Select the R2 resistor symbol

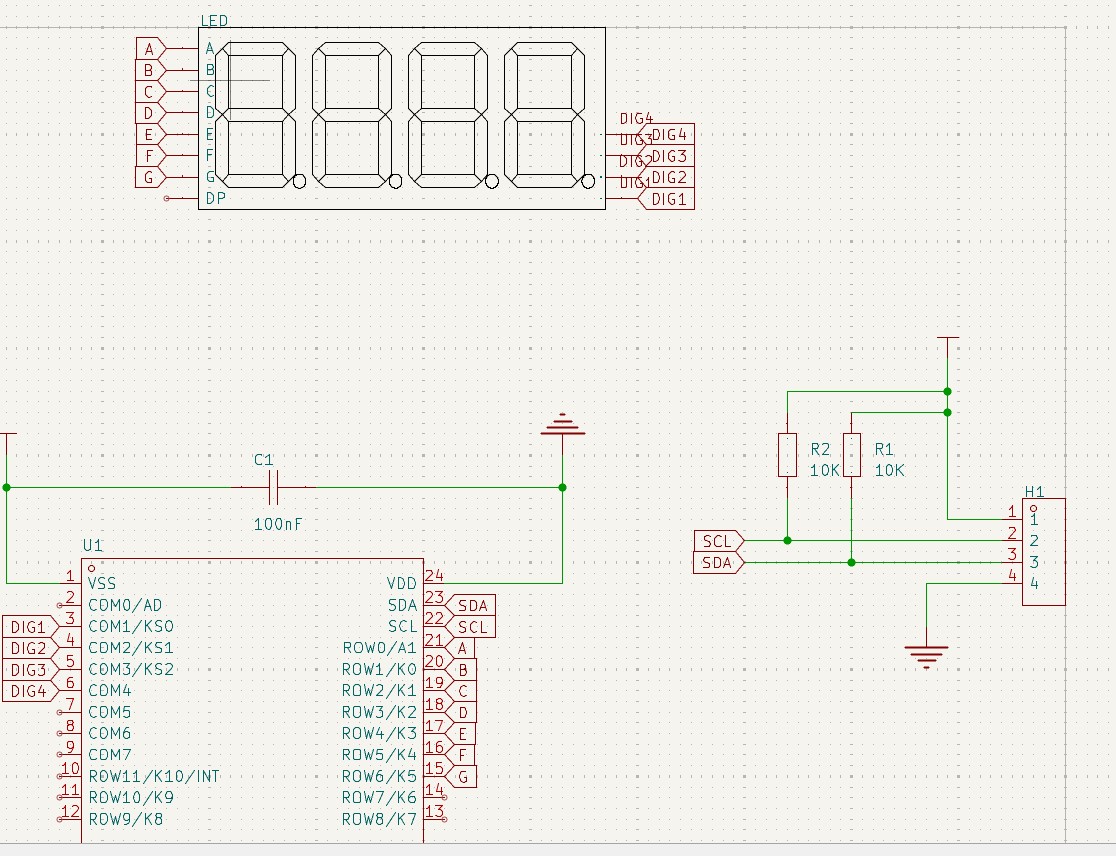(x=788, y=455)
